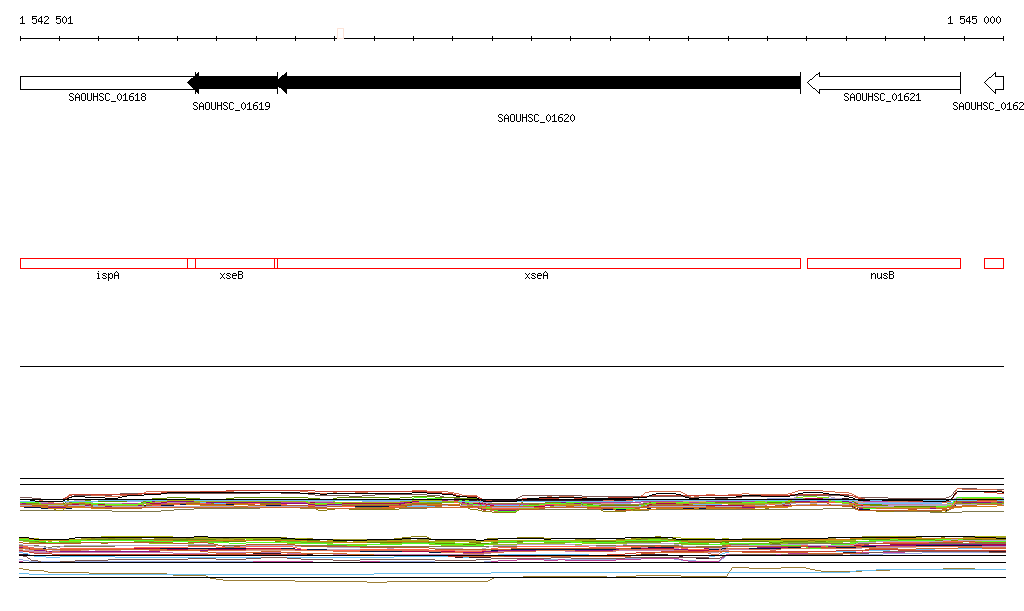Screen dimensions: 1024x611
Task: Click the end coordinate 1 545 000
Action: pyautogui.click(x=974, y=20)
